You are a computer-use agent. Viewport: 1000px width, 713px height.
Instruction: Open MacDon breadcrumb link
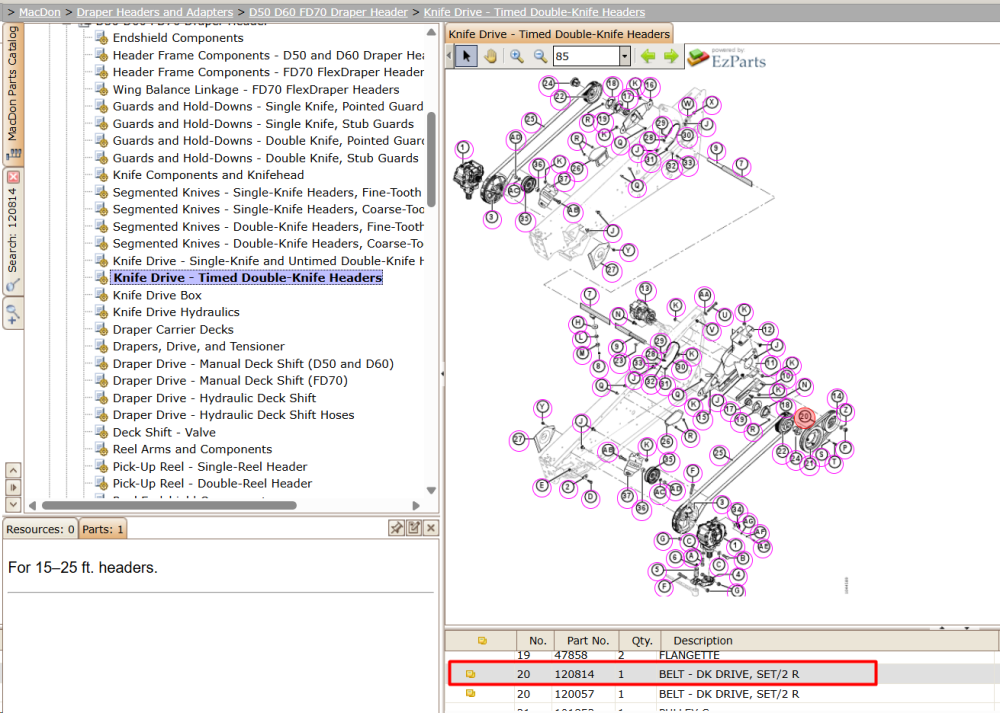pos(40,12)
